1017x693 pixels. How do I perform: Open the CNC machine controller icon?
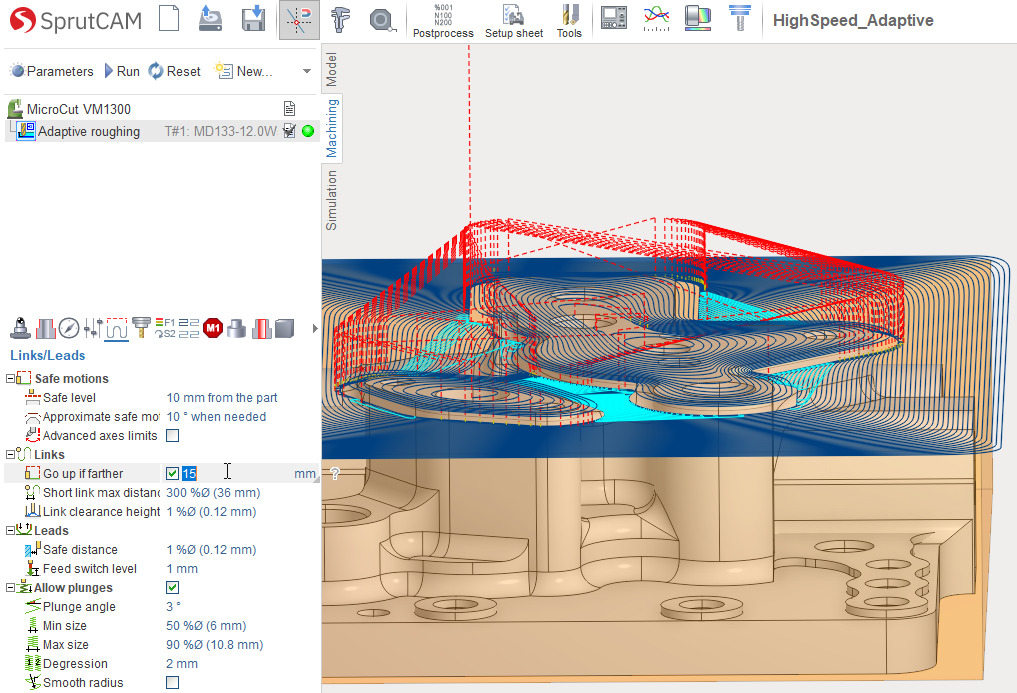[614, 18]
